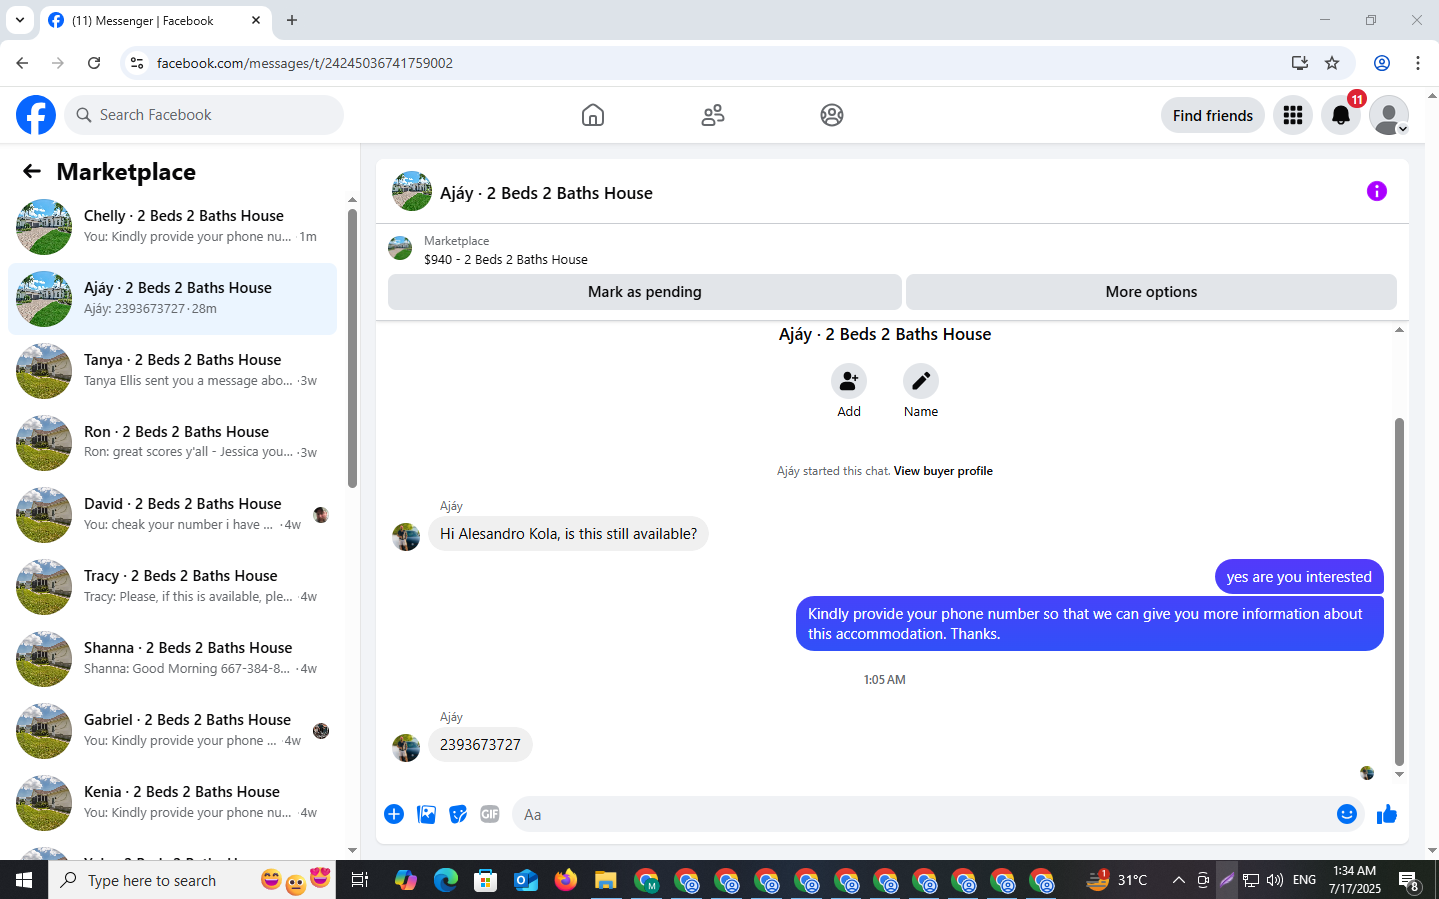
Task: Open notifications bell with 11 badge
Action: (1341, 115)
